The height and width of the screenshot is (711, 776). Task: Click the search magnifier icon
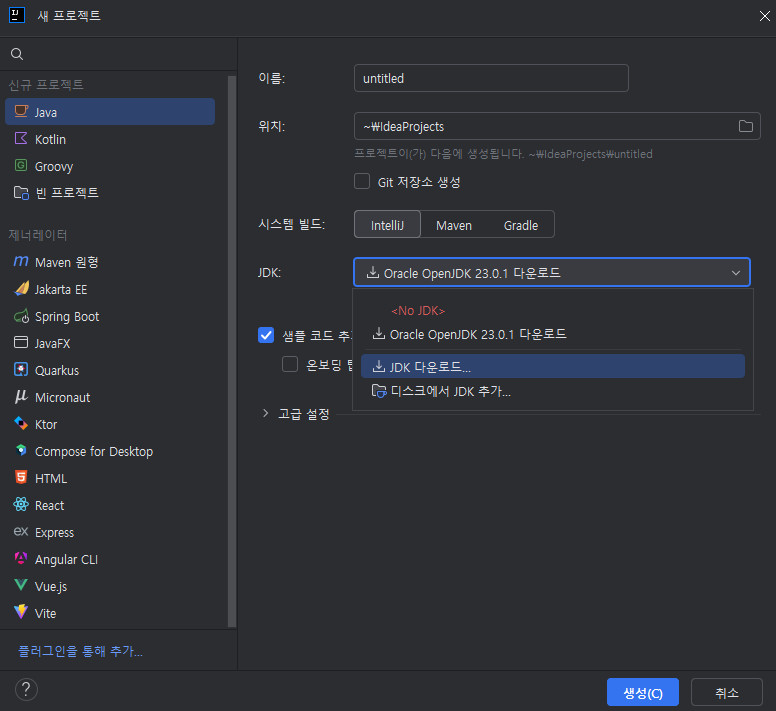point(17,54)
